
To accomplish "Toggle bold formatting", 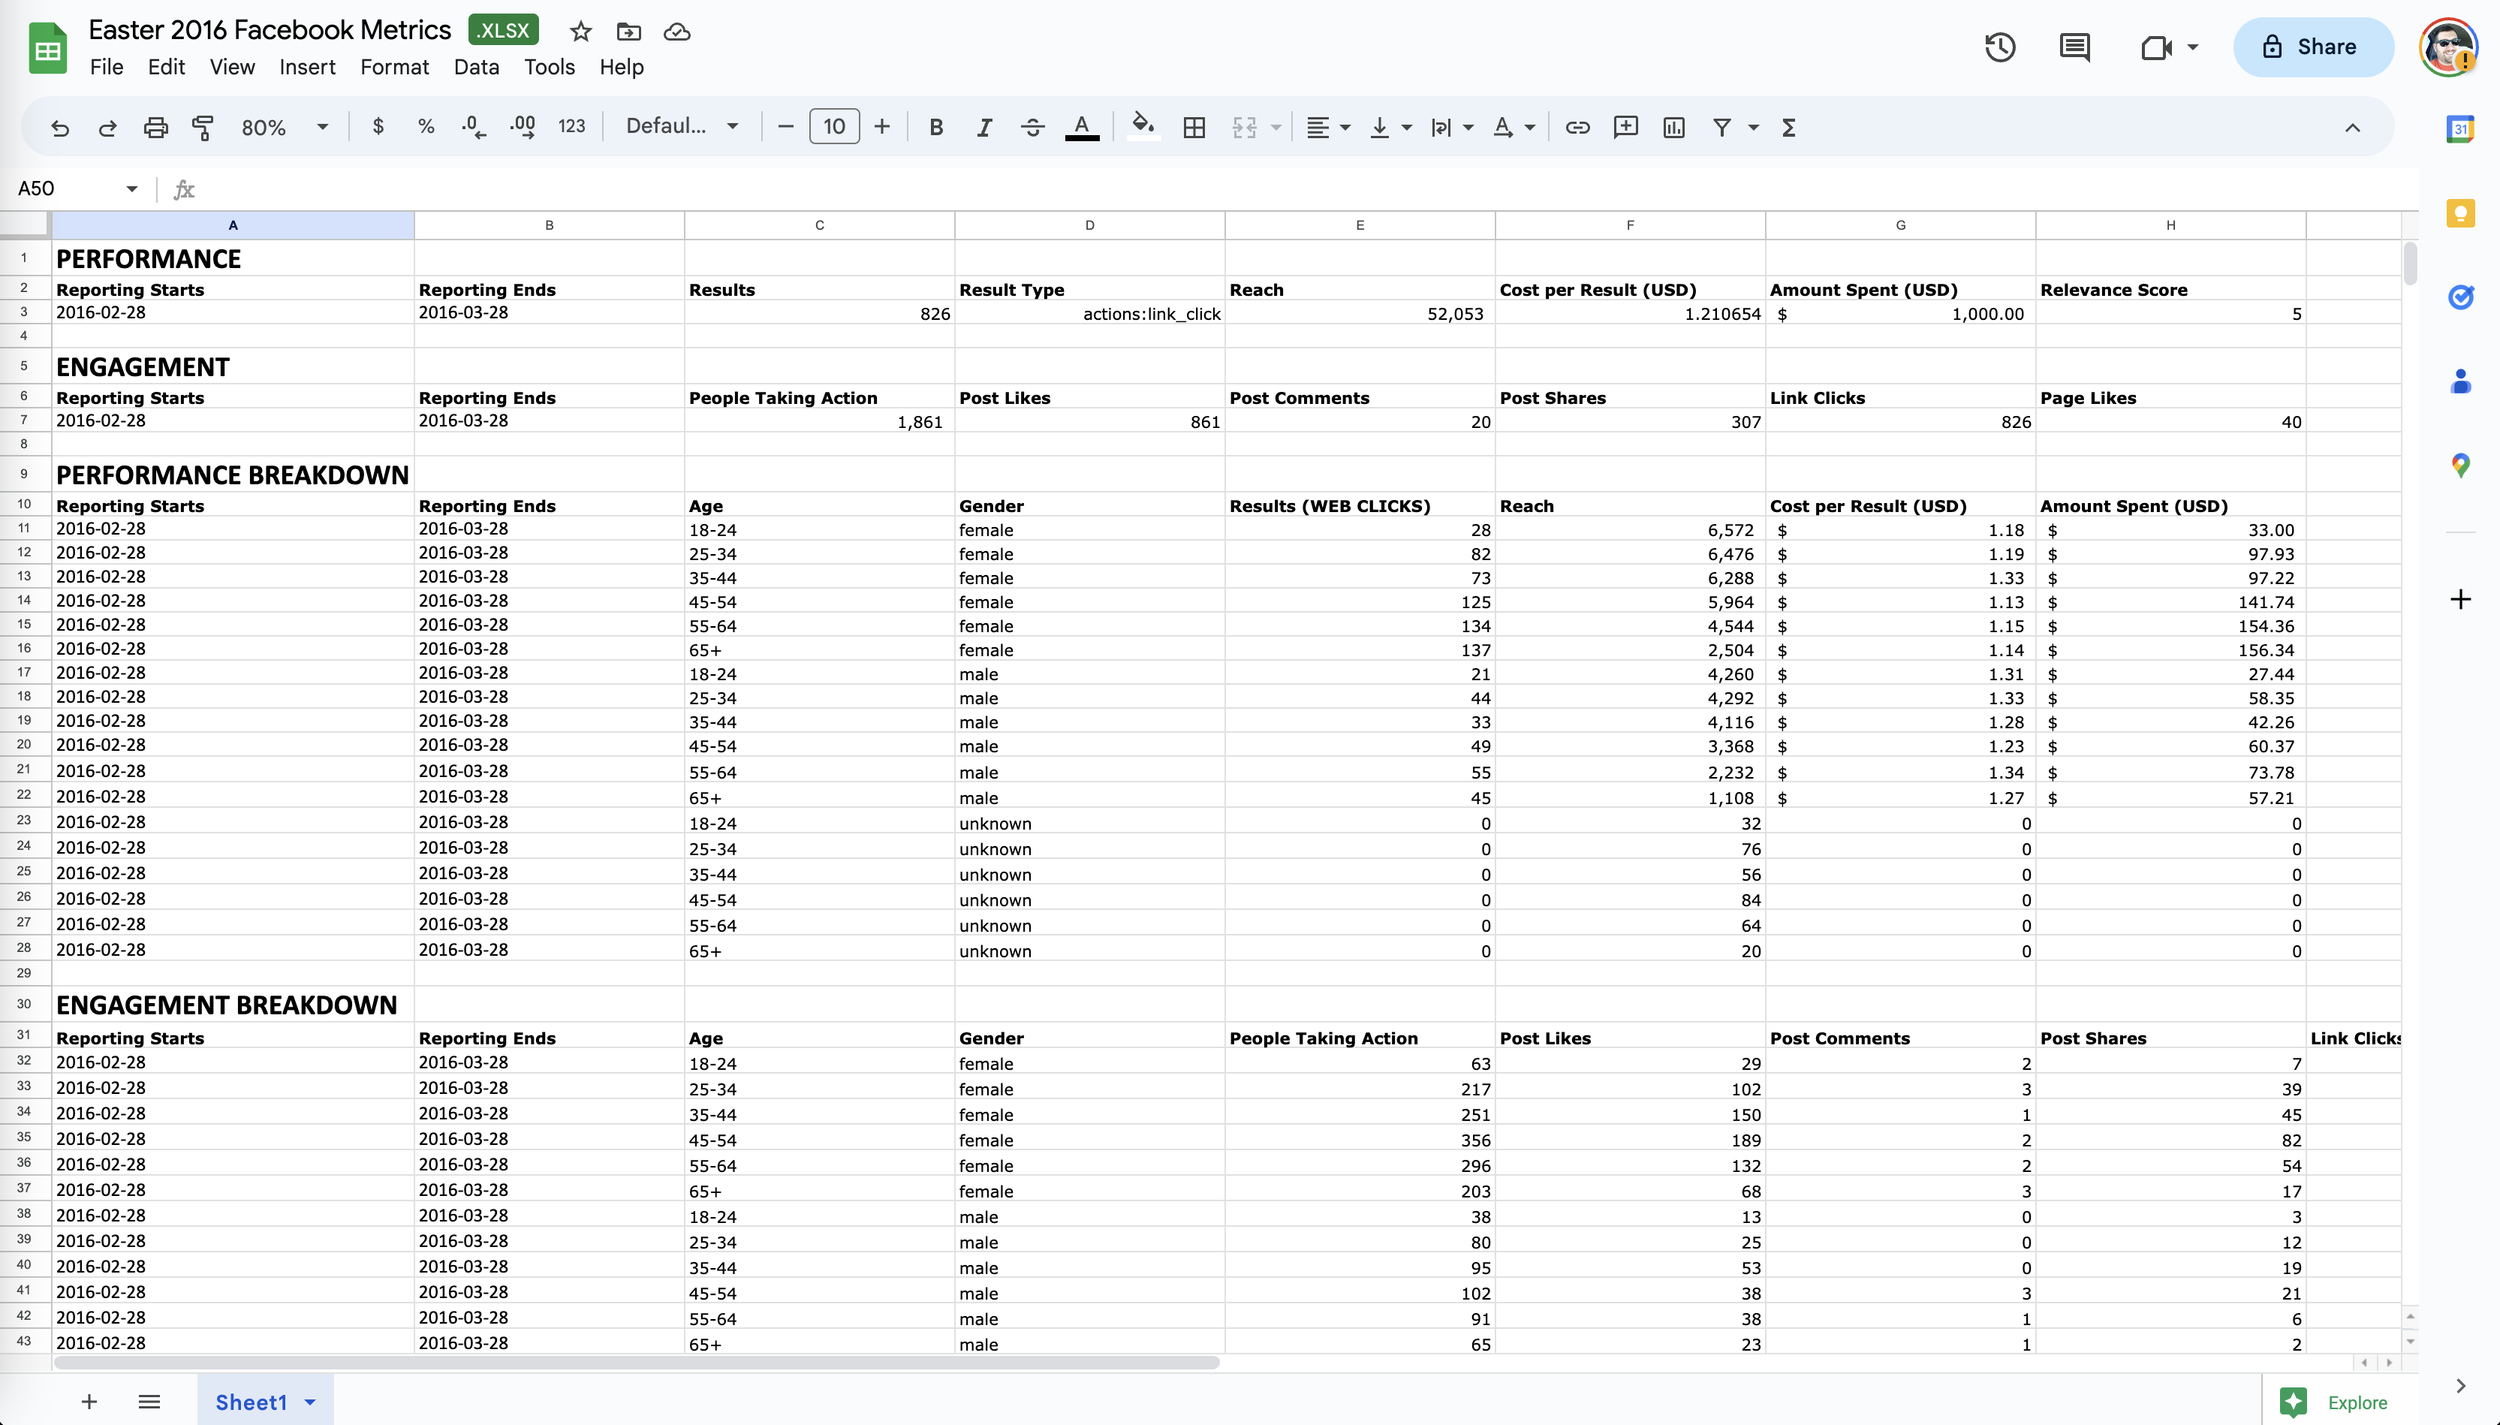I will (x=936, y=127).
